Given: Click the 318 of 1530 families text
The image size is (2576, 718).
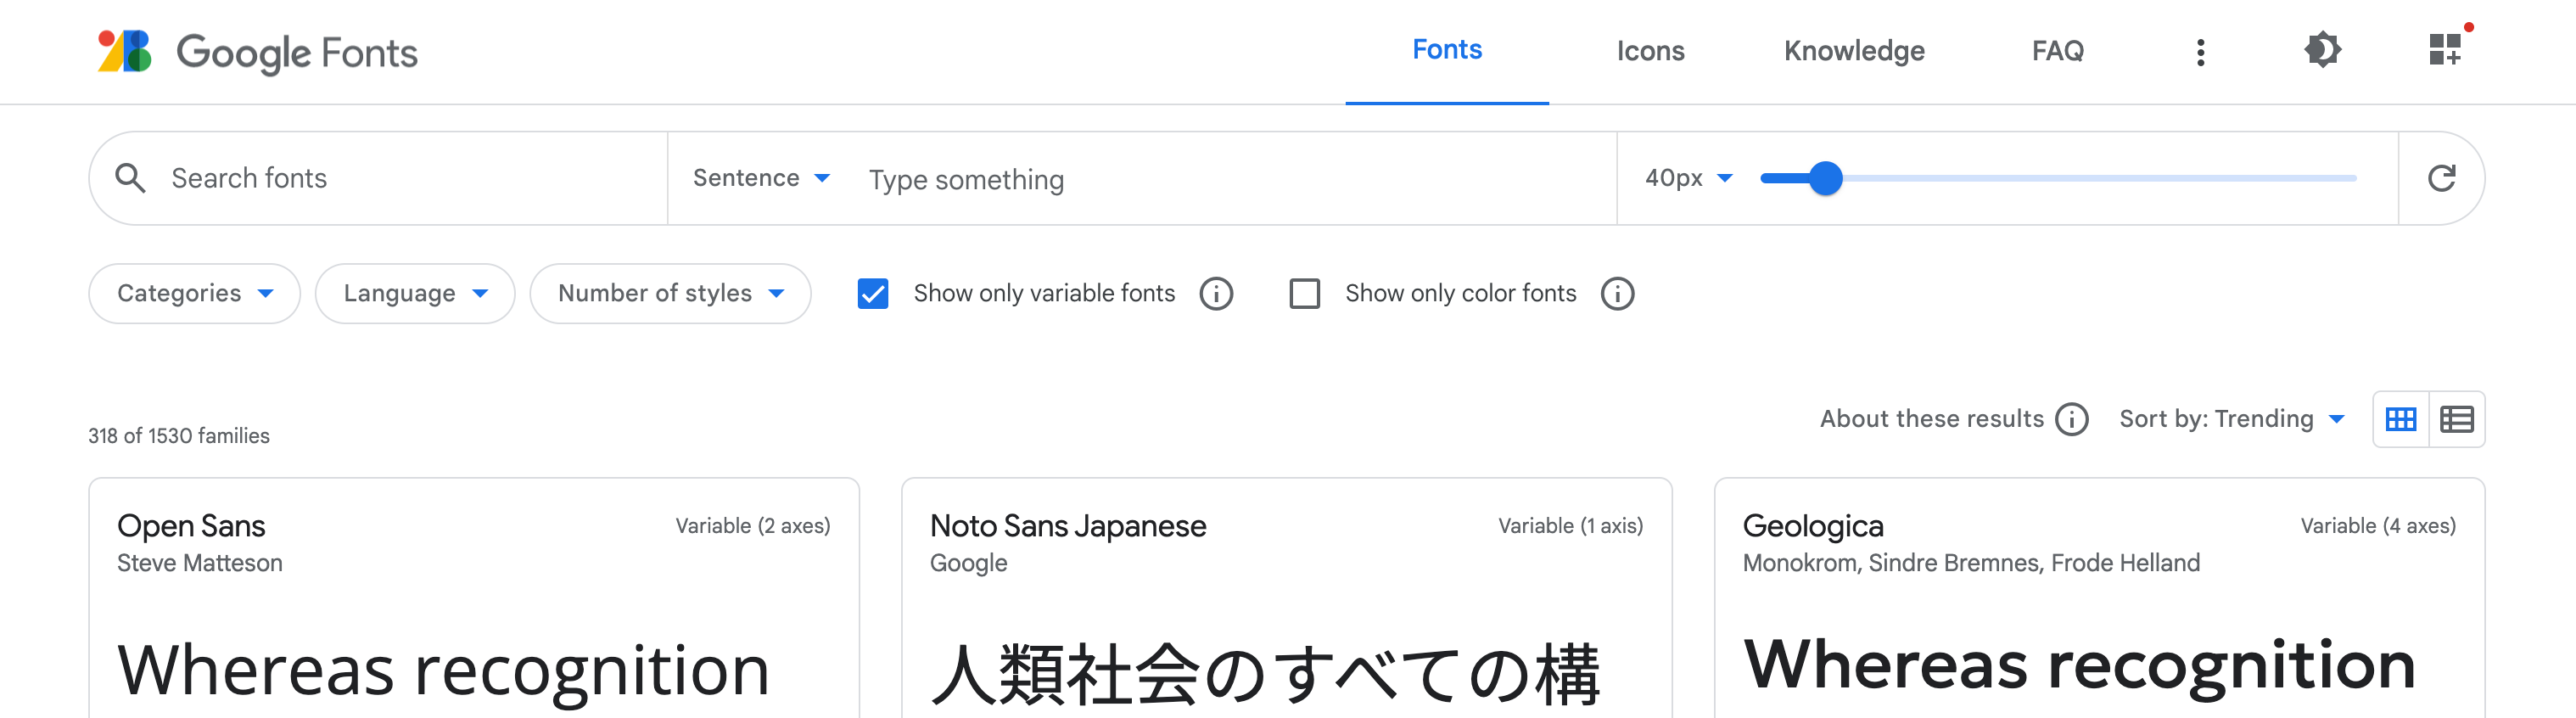Looking at the screenshot, I should [x=179, y=436].
